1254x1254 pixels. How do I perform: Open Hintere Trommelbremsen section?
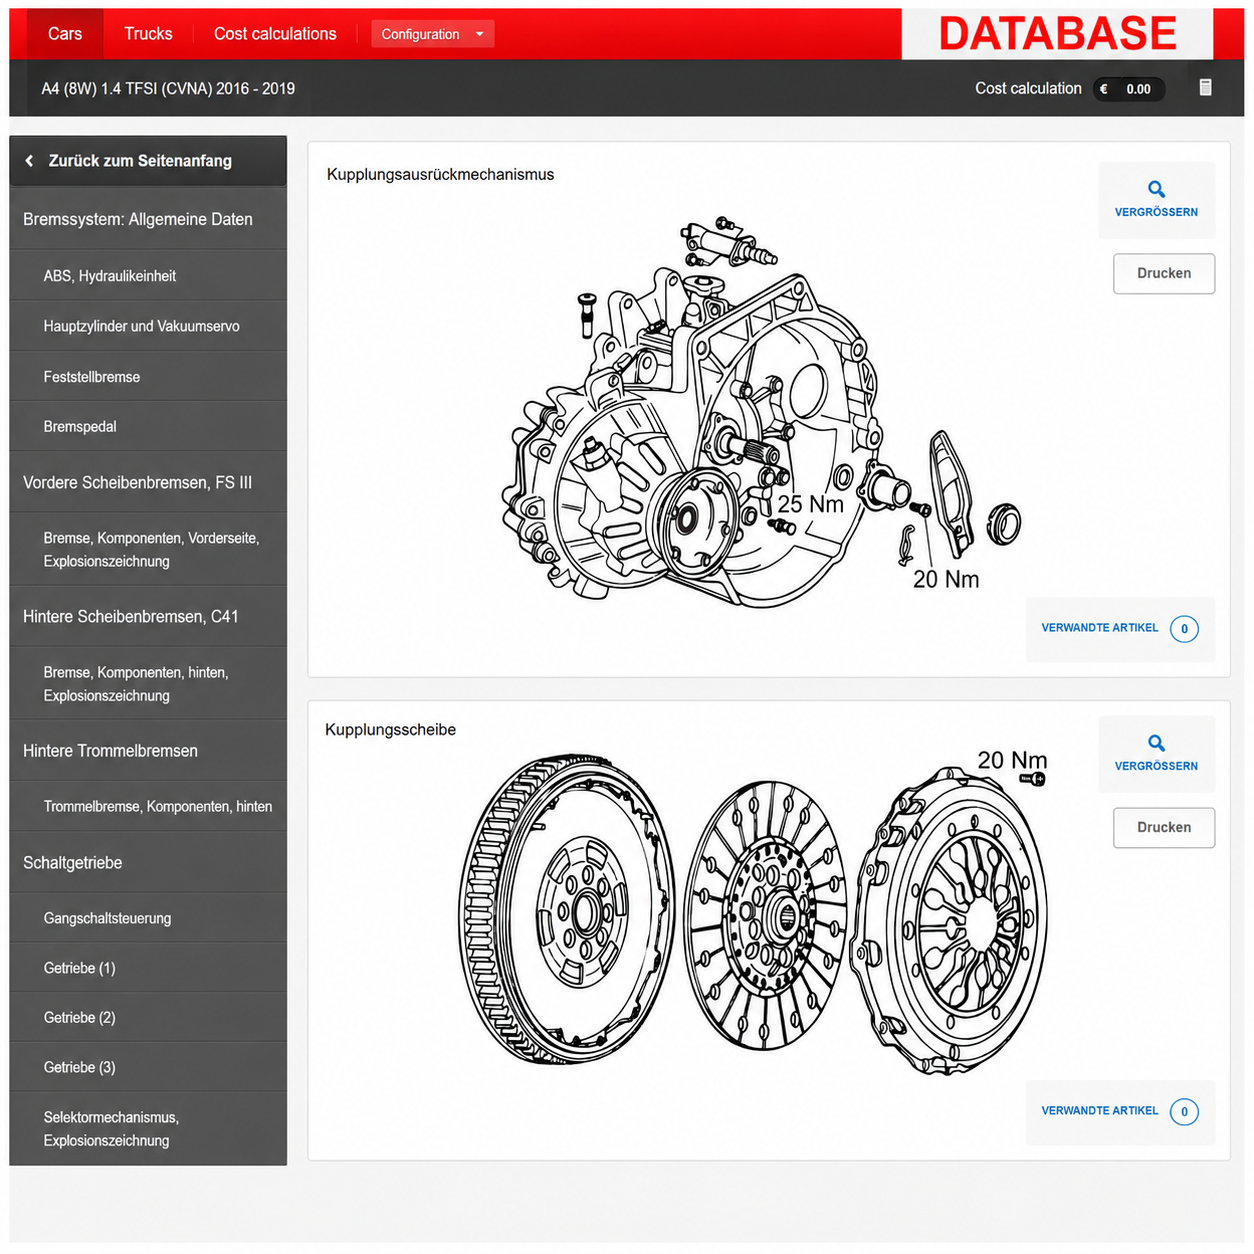148,750
